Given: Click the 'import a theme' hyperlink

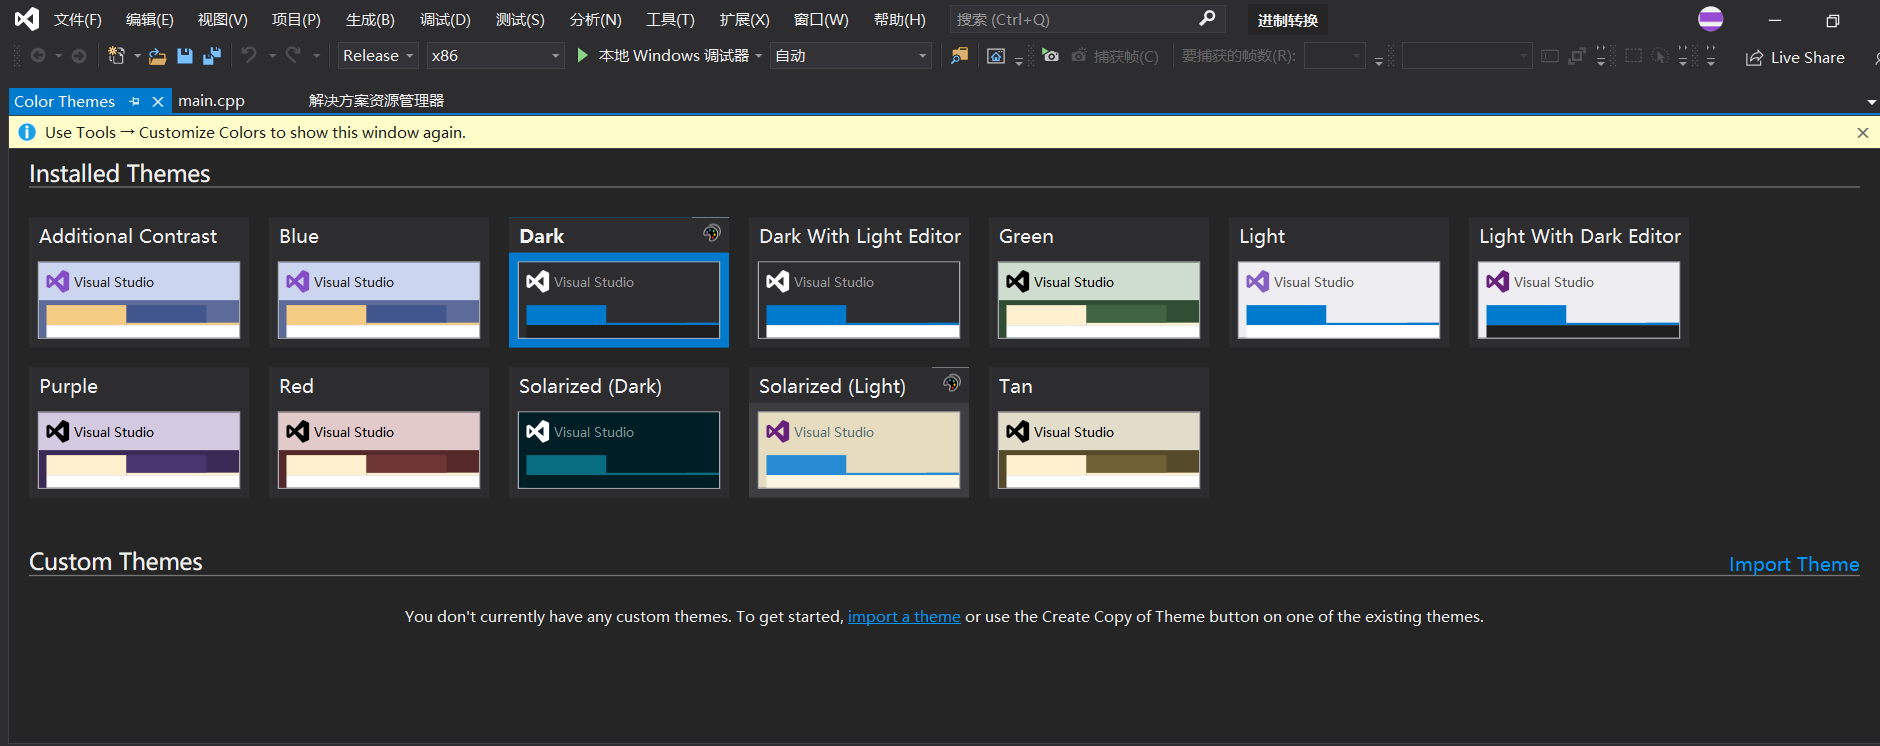Looking at the screenshot, I should (x=904, y=616).
